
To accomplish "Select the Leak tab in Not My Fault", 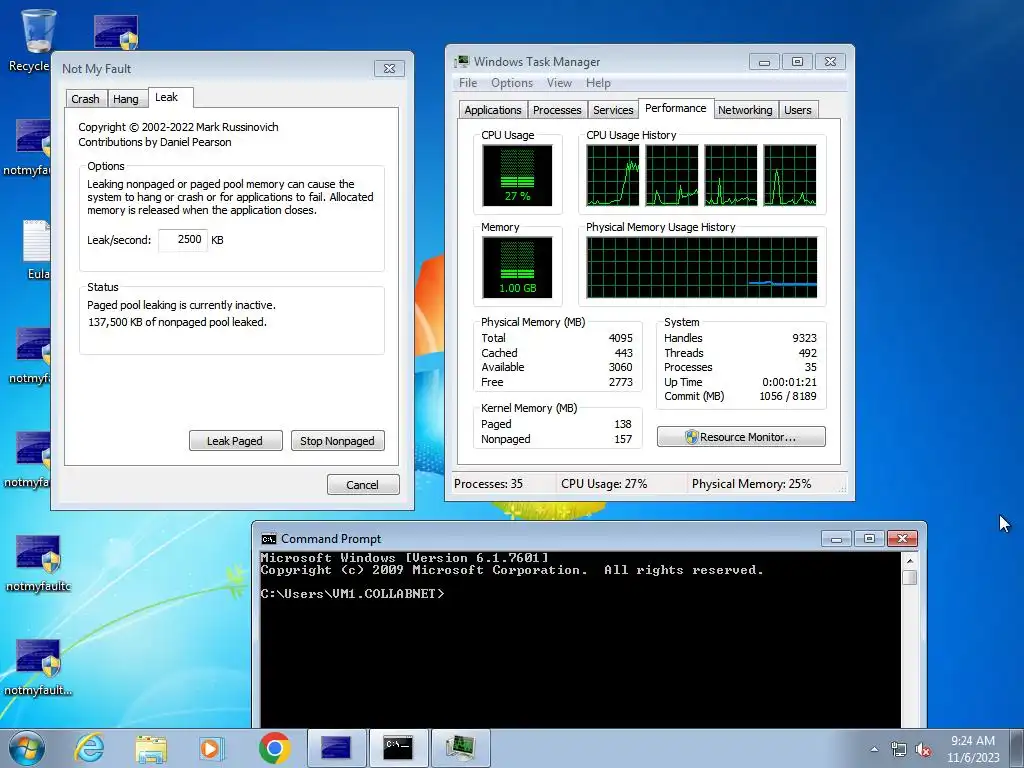I will tap(167, 97).
